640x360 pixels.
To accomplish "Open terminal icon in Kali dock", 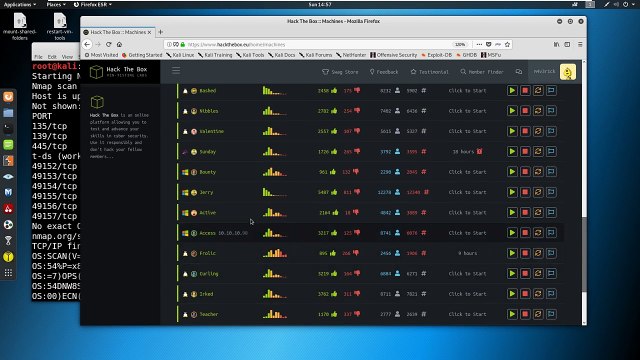I will [8, 129].
